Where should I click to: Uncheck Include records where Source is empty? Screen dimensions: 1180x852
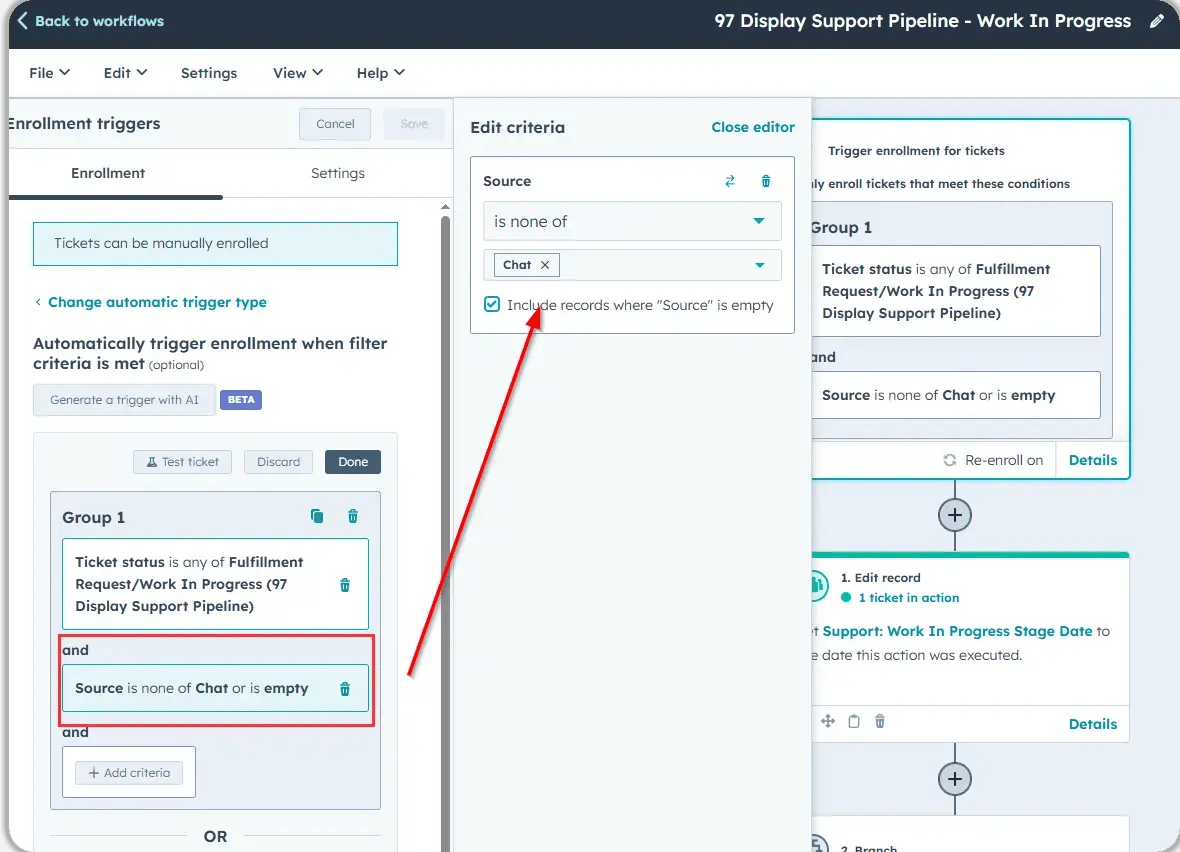click(x=491, y=303)
